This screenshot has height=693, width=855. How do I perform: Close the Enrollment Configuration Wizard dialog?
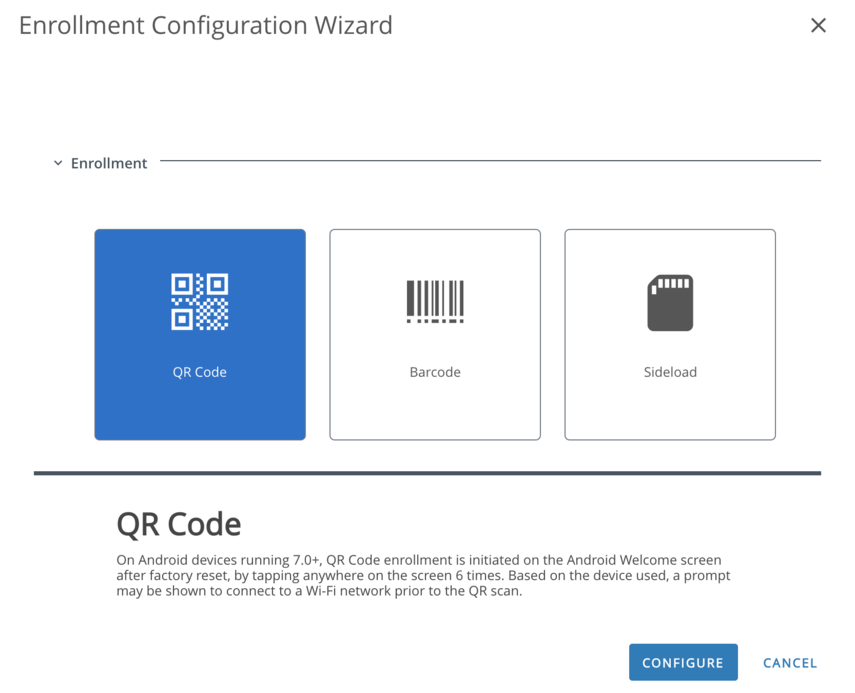click(818, 26)
